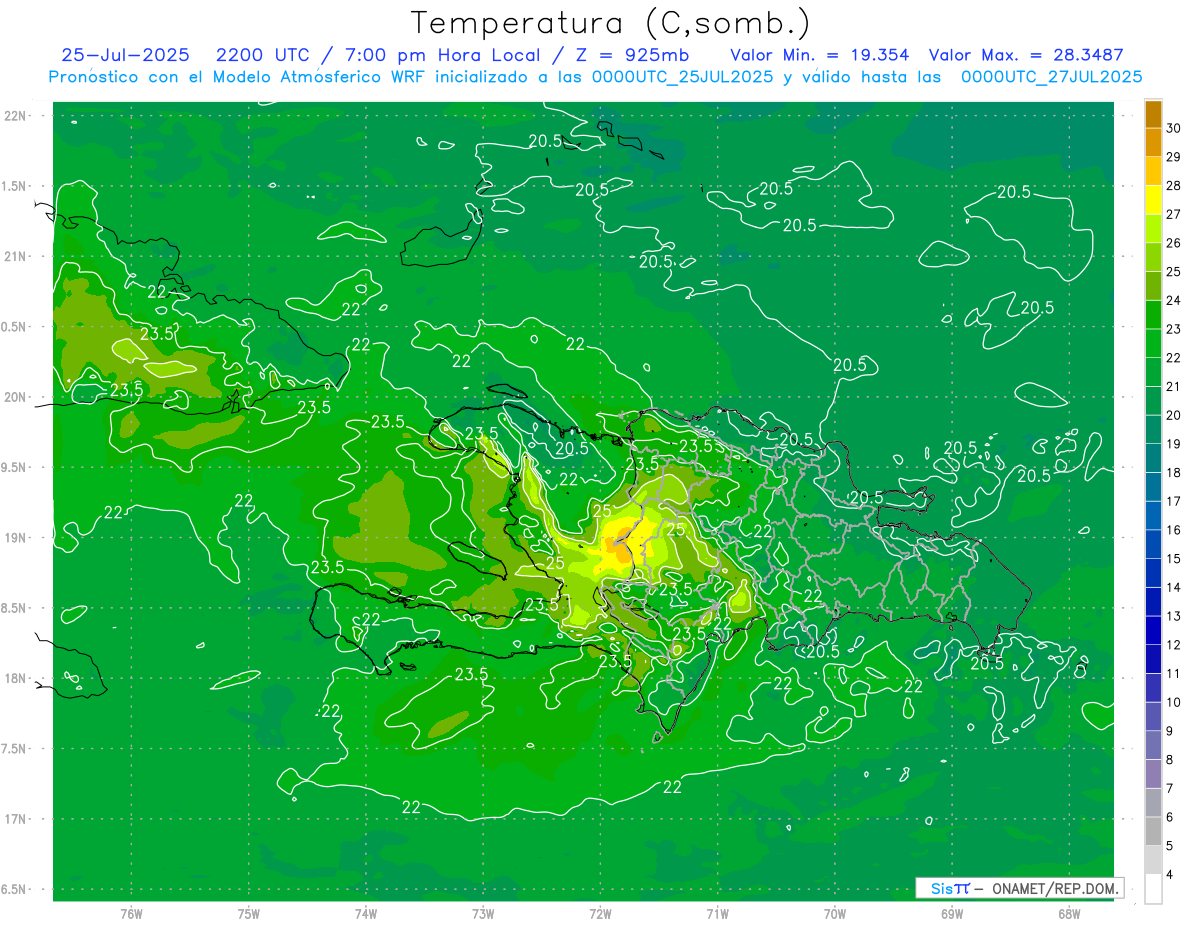
Task: Click the legend value 10
Action: tap(1174, 702)
